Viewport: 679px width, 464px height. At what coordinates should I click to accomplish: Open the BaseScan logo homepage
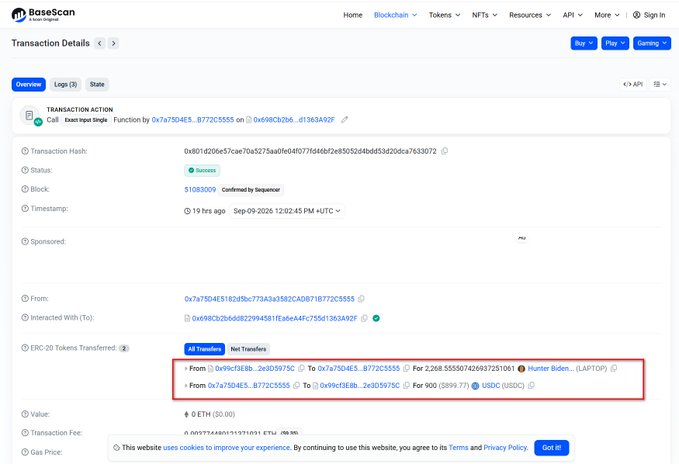(43, 14)
